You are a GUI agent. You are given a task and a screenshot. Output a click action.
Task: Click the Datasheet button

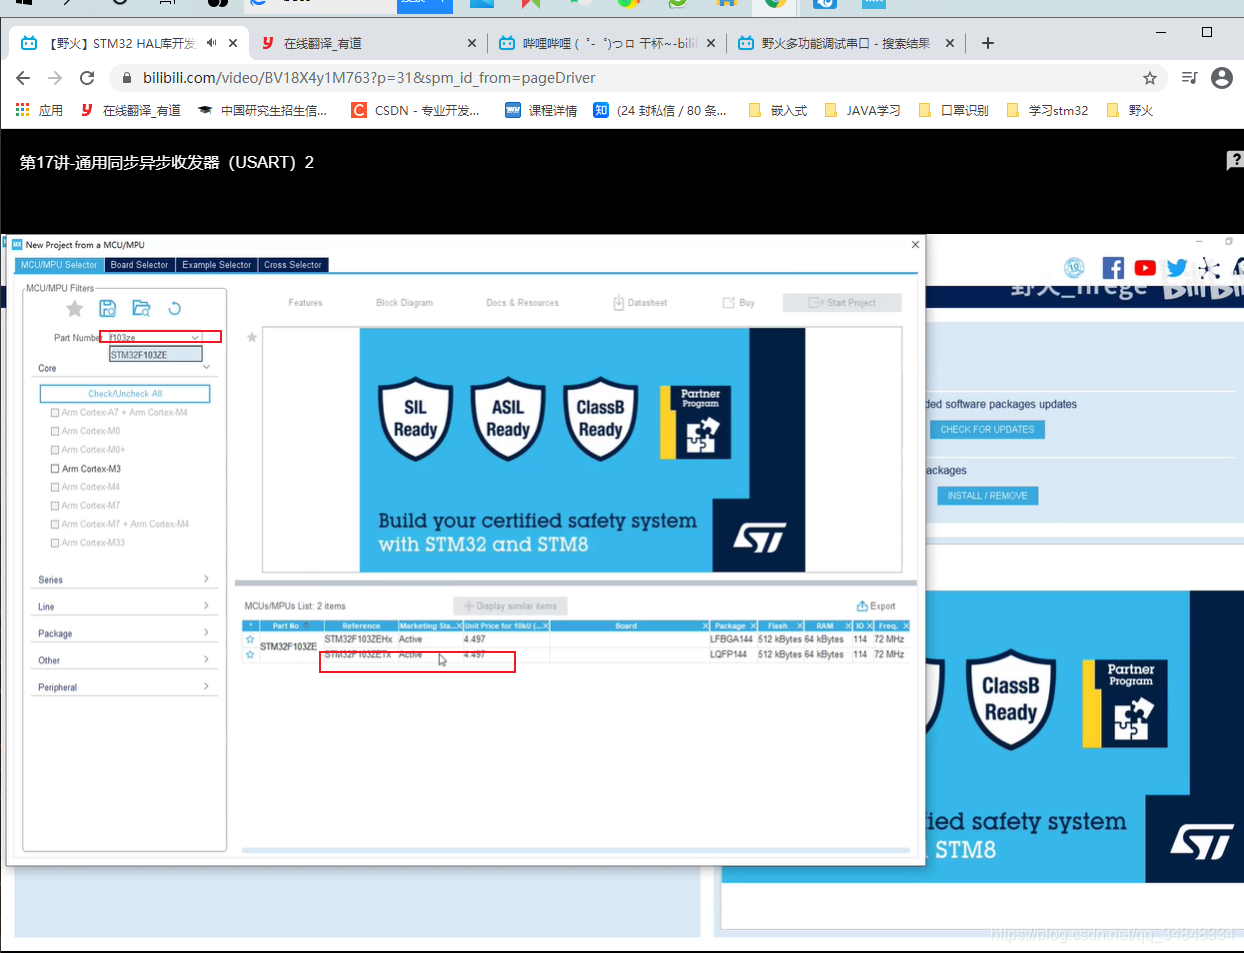pyautogui.click(x=640, y=303)
